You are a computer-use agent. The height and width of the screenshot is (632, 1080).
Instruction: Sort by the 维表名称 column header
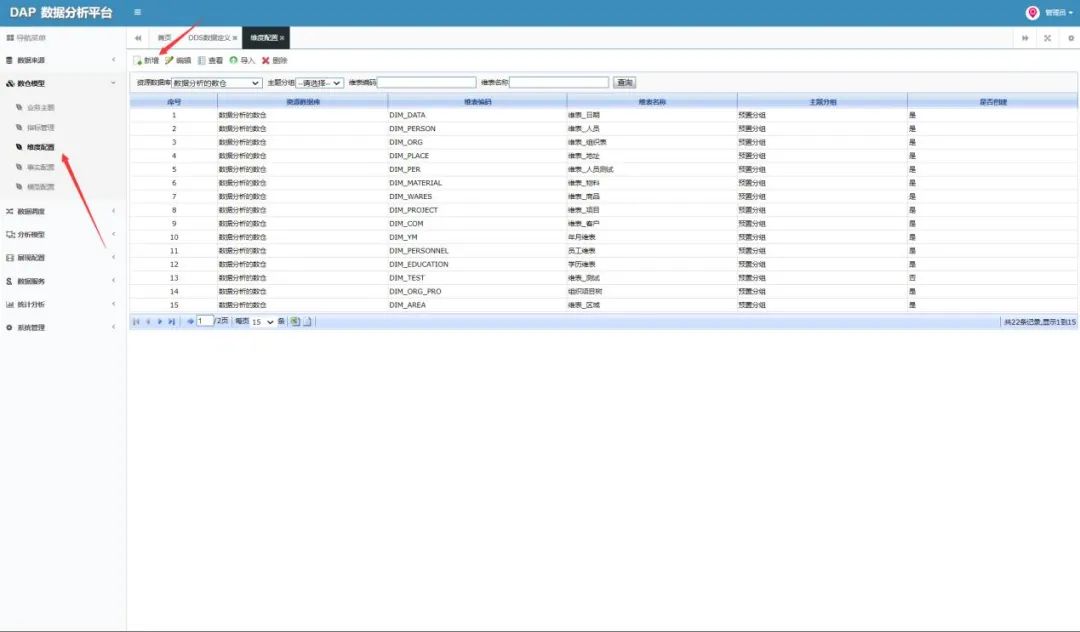(652, 102)
